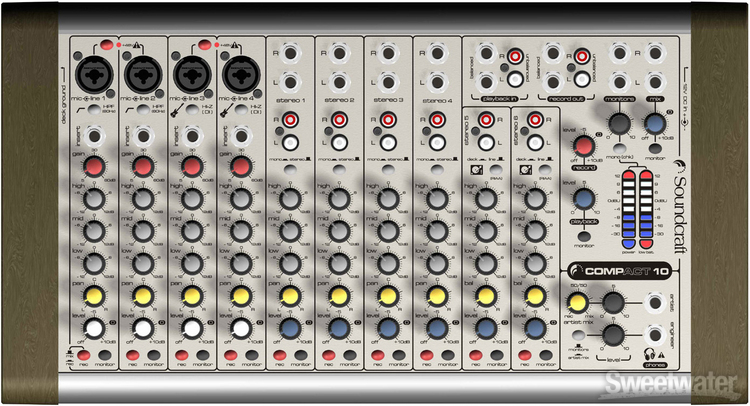
Task: Click the stereo 4 white RCA left input
Action: (437, 143)
